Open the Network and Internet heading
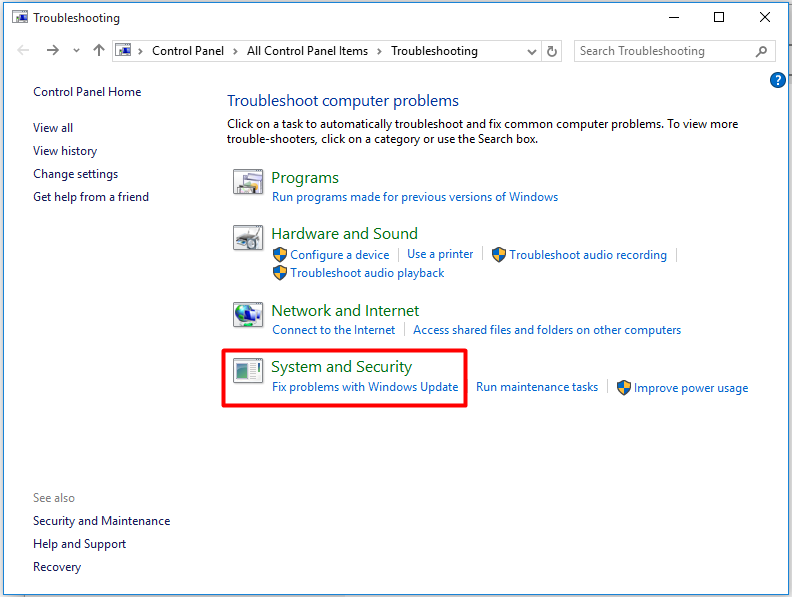792x597 pixels. click(345, 310)
